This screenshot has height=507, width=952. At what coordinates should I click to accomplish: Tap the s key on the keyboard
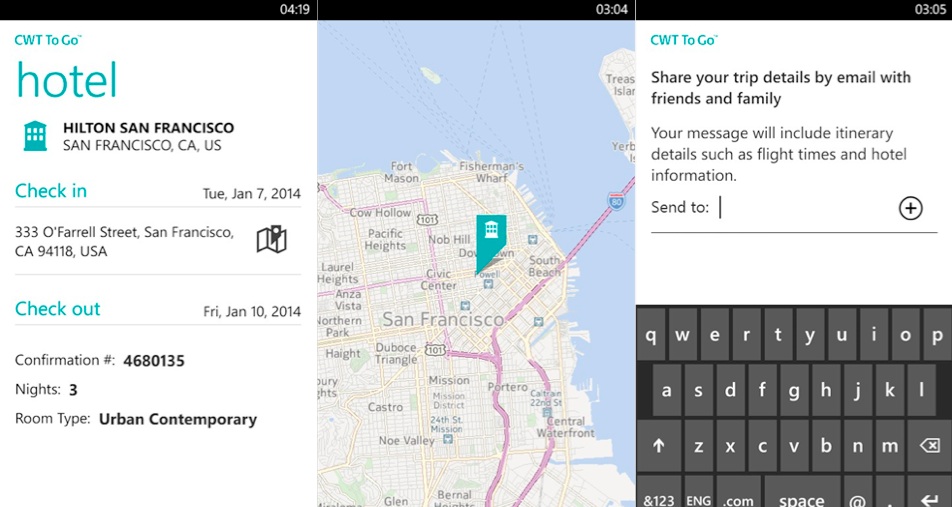(698, 390)
